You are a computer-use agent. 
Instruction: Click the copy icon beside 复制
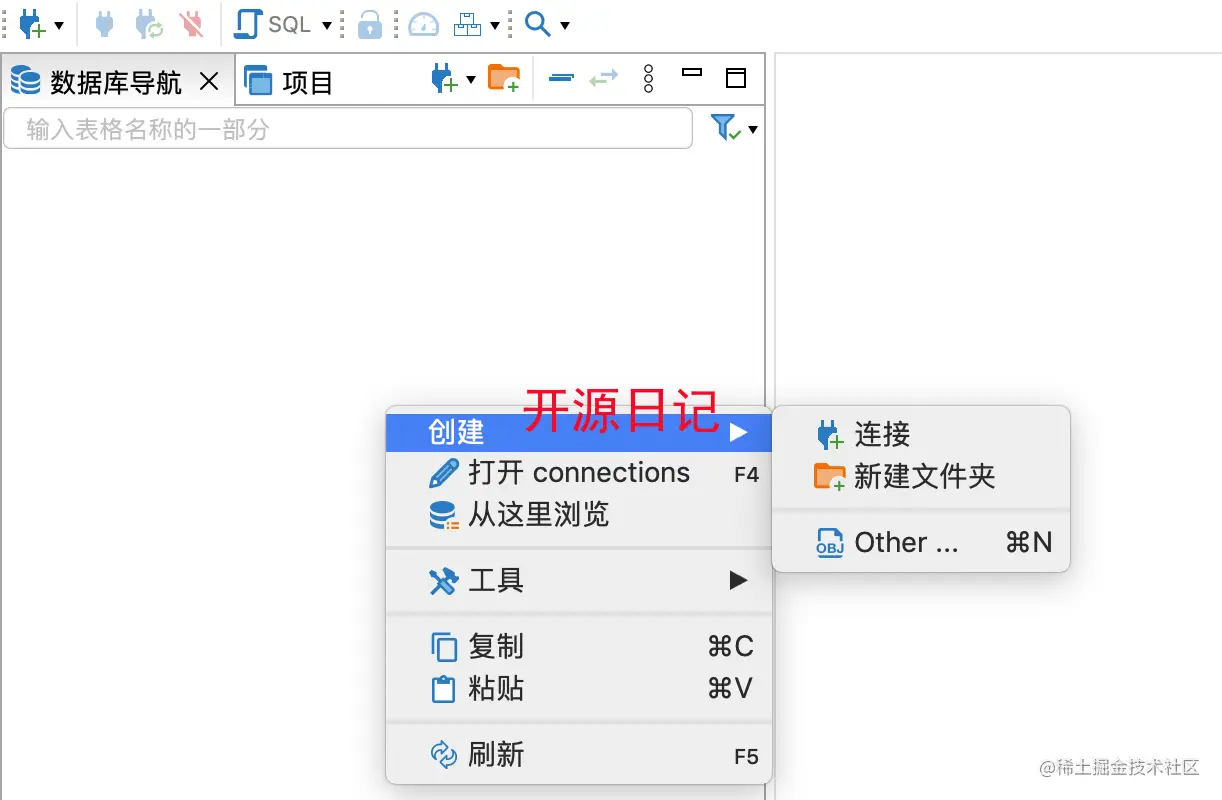point(443,647)
